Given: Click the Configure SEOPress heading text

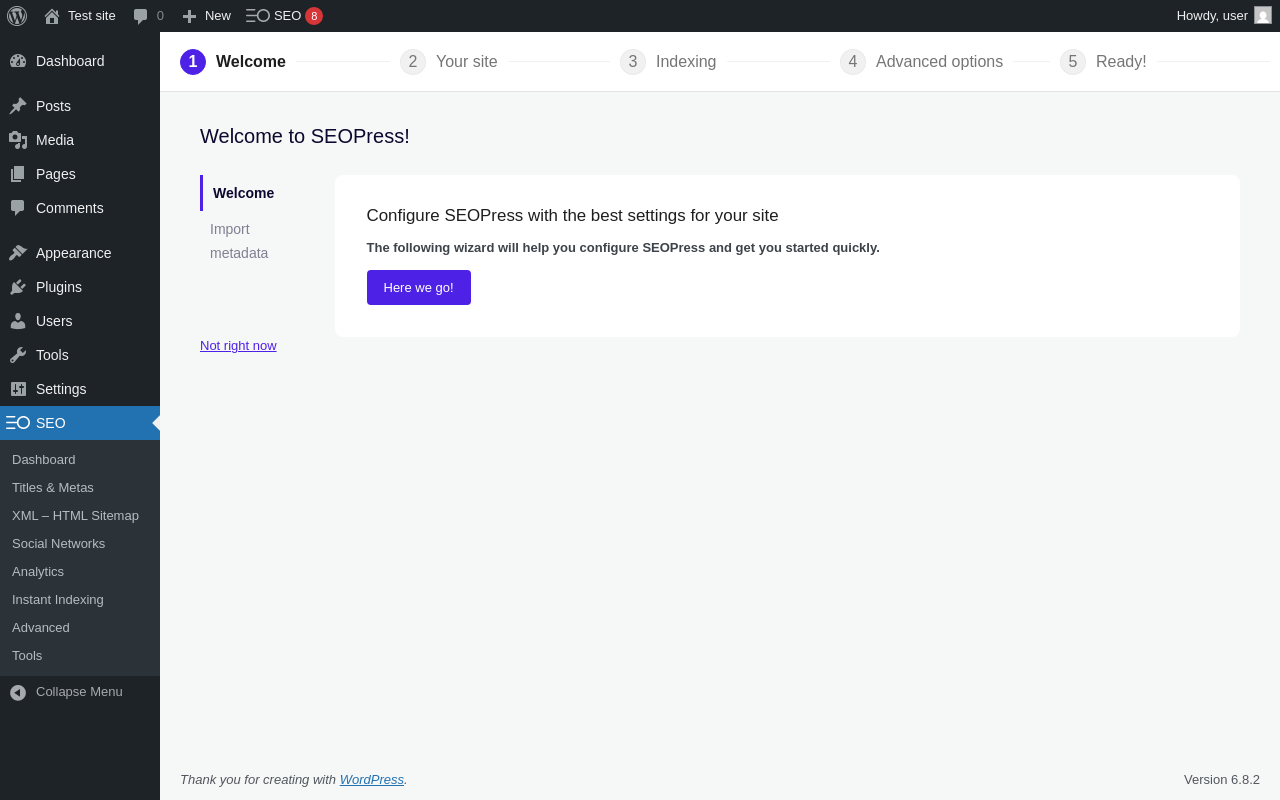Looking at the screenshot, I should tap(572, 216).
